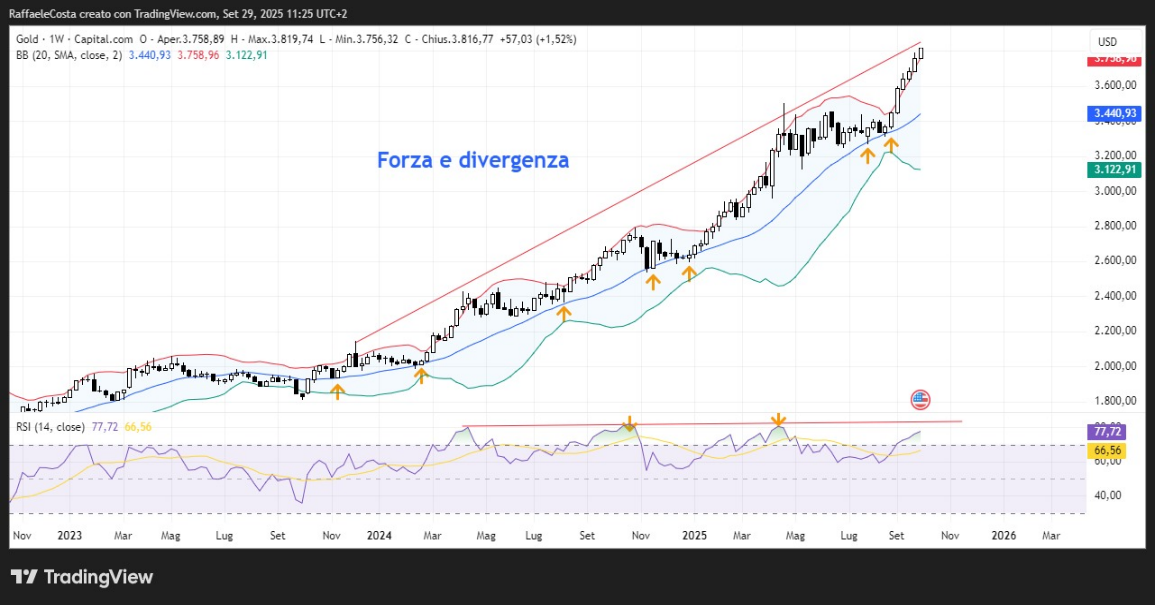This screenshot has height=605, width=1155.
Task: Click the rightmost orange arrow below the candles
Action: tap(891, 146)
